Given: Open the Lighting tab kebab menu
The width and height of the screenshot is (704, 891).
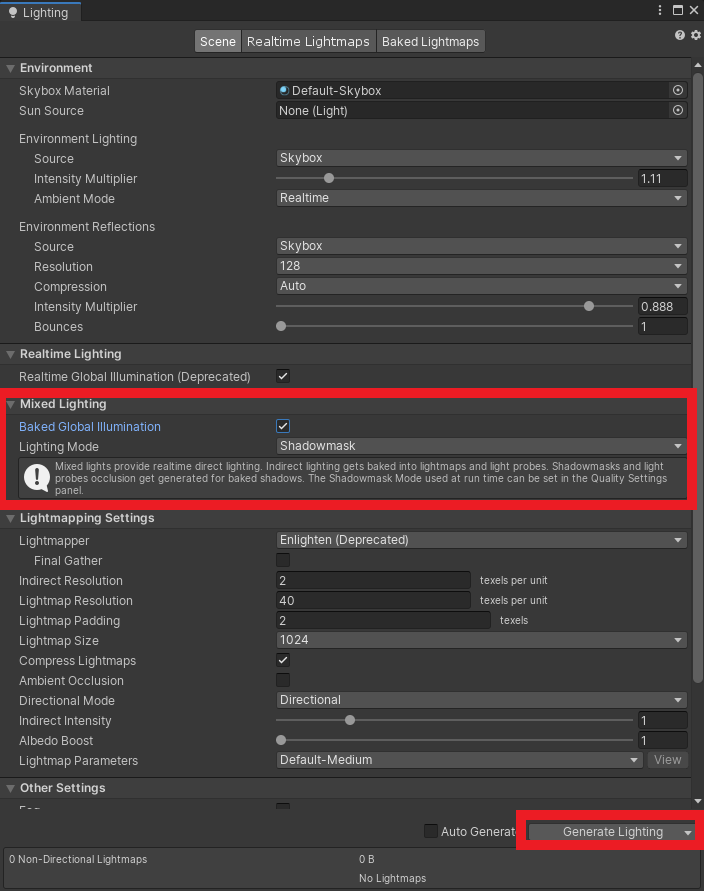Looking at the screenshot, I should 660,10.
